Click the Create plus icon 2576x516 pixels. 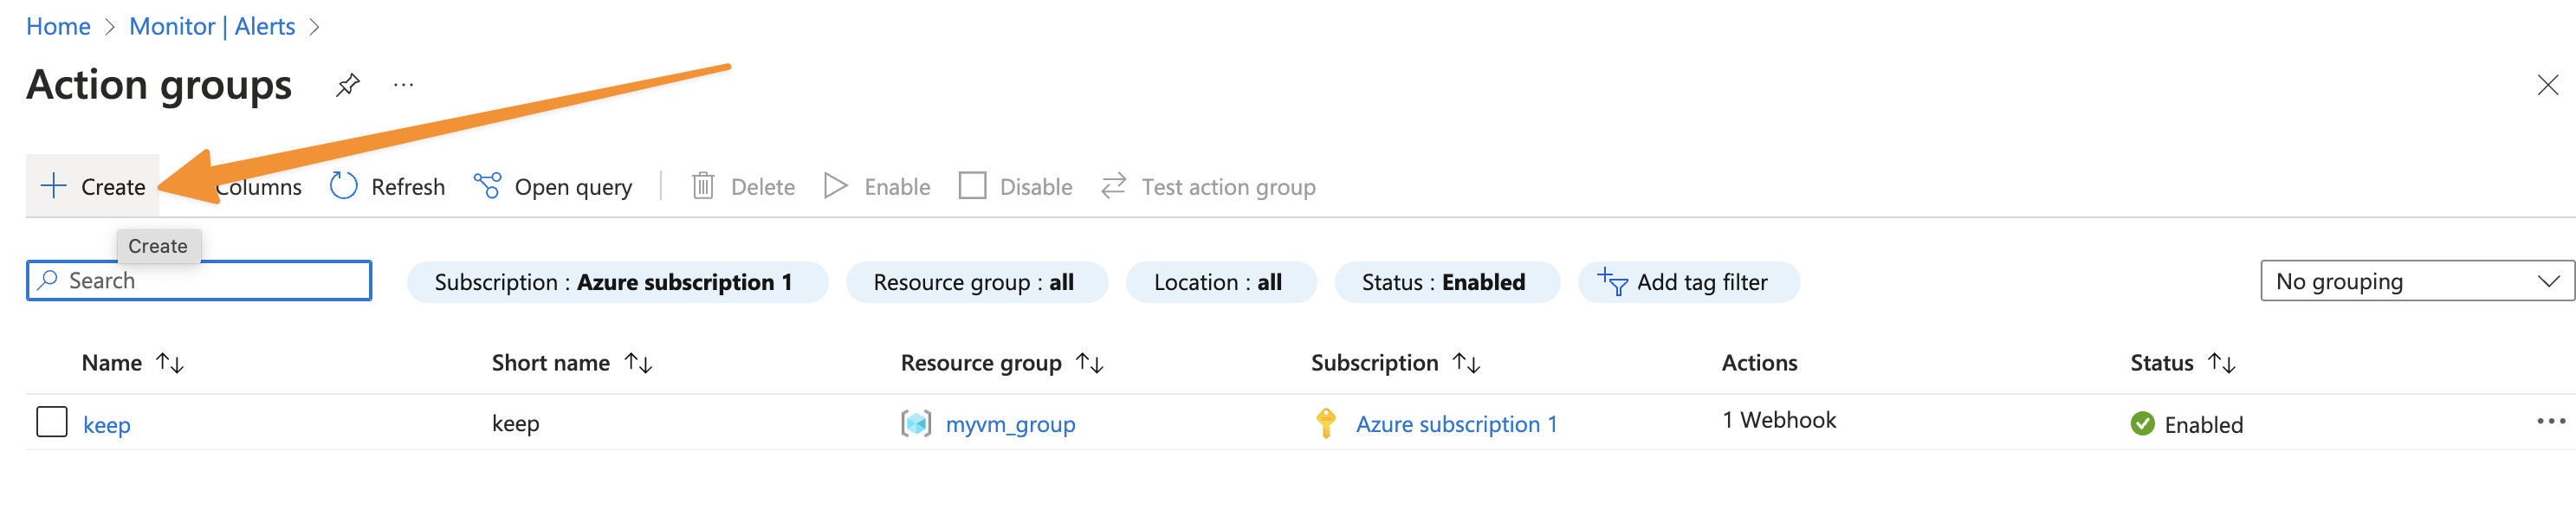tap(53, 186)
